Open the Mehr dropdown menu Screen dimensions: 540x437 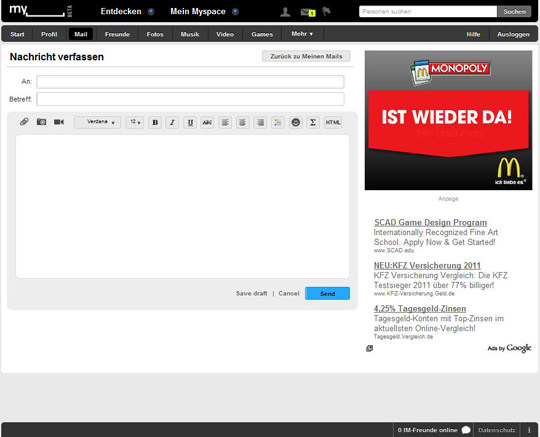(x=302, y=34)
